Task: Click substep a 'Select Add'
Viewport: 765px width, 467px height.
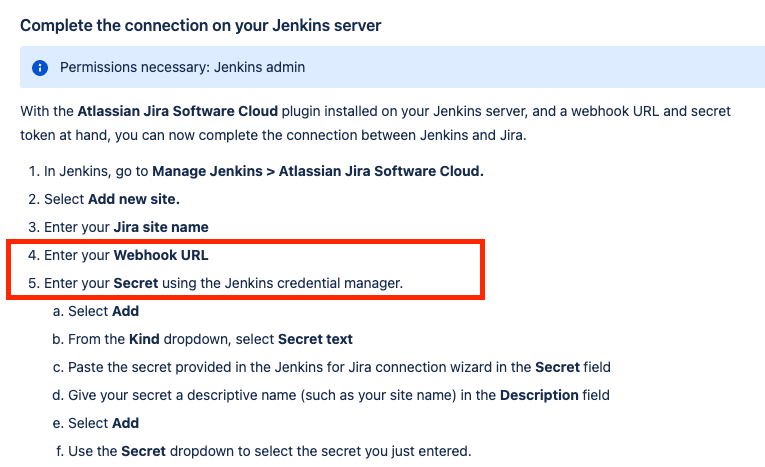Action: click(103, 311)
